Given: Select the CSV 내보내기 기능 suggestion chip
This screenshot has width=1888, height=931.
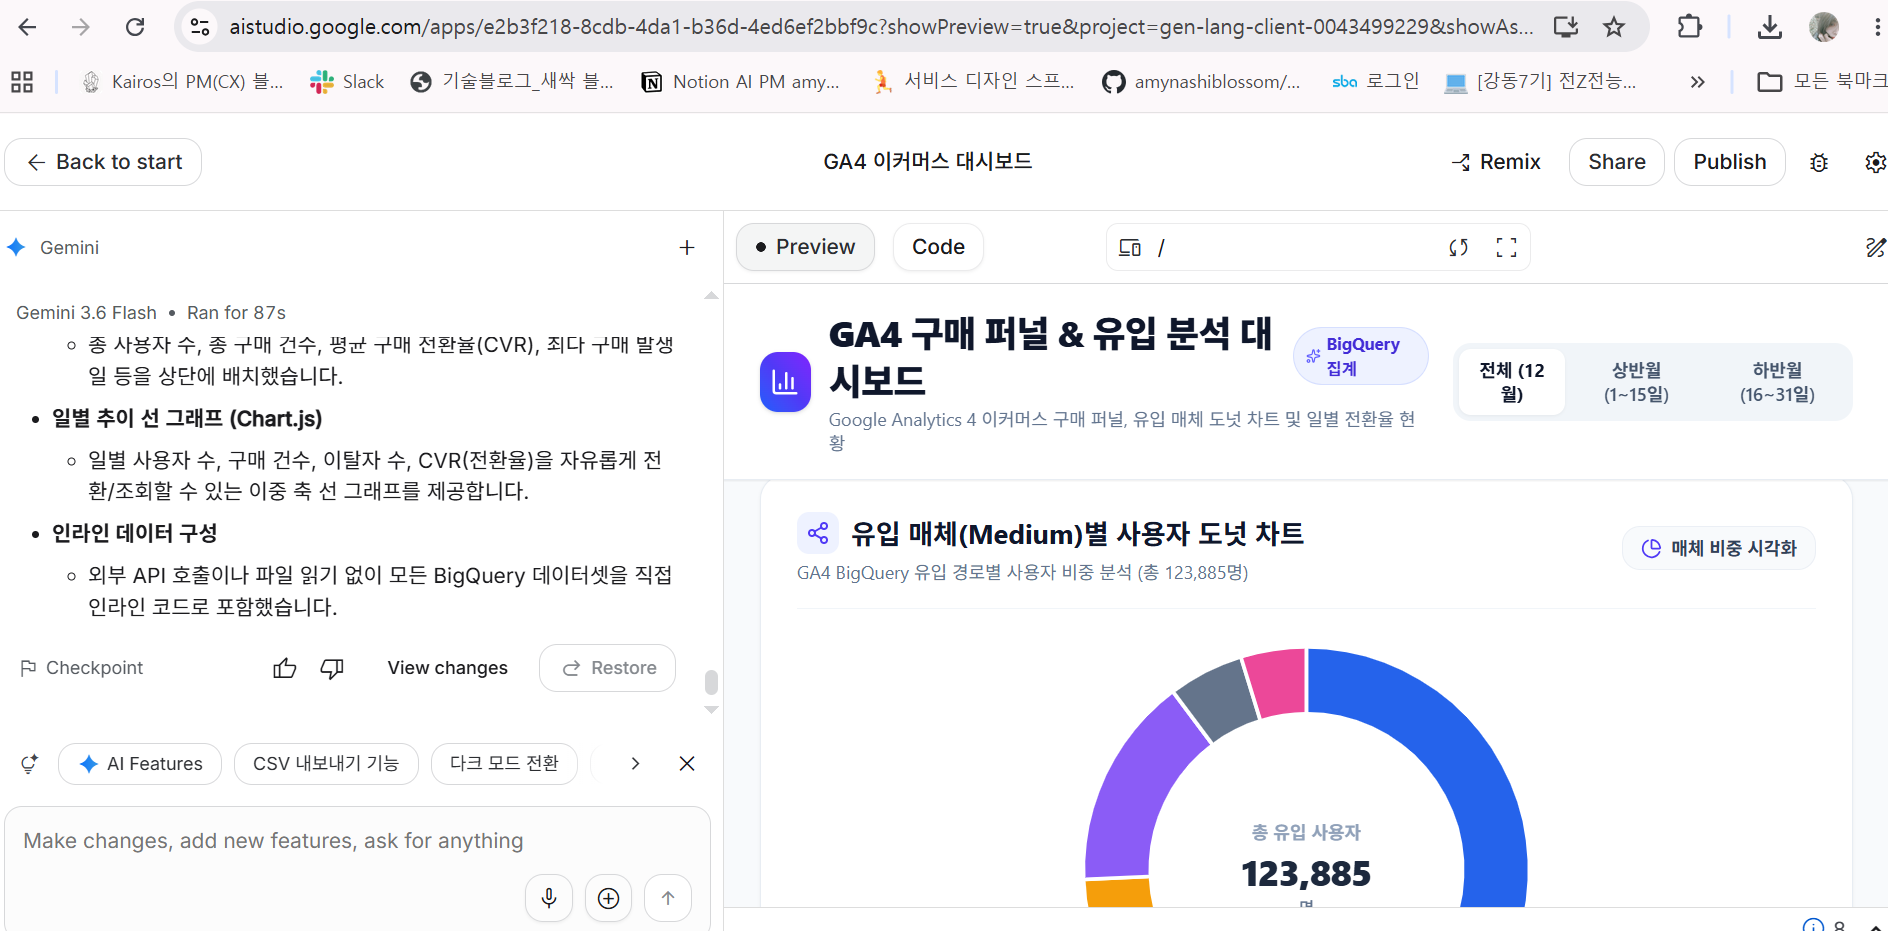Looking at the screenshot, I should 326,764.
